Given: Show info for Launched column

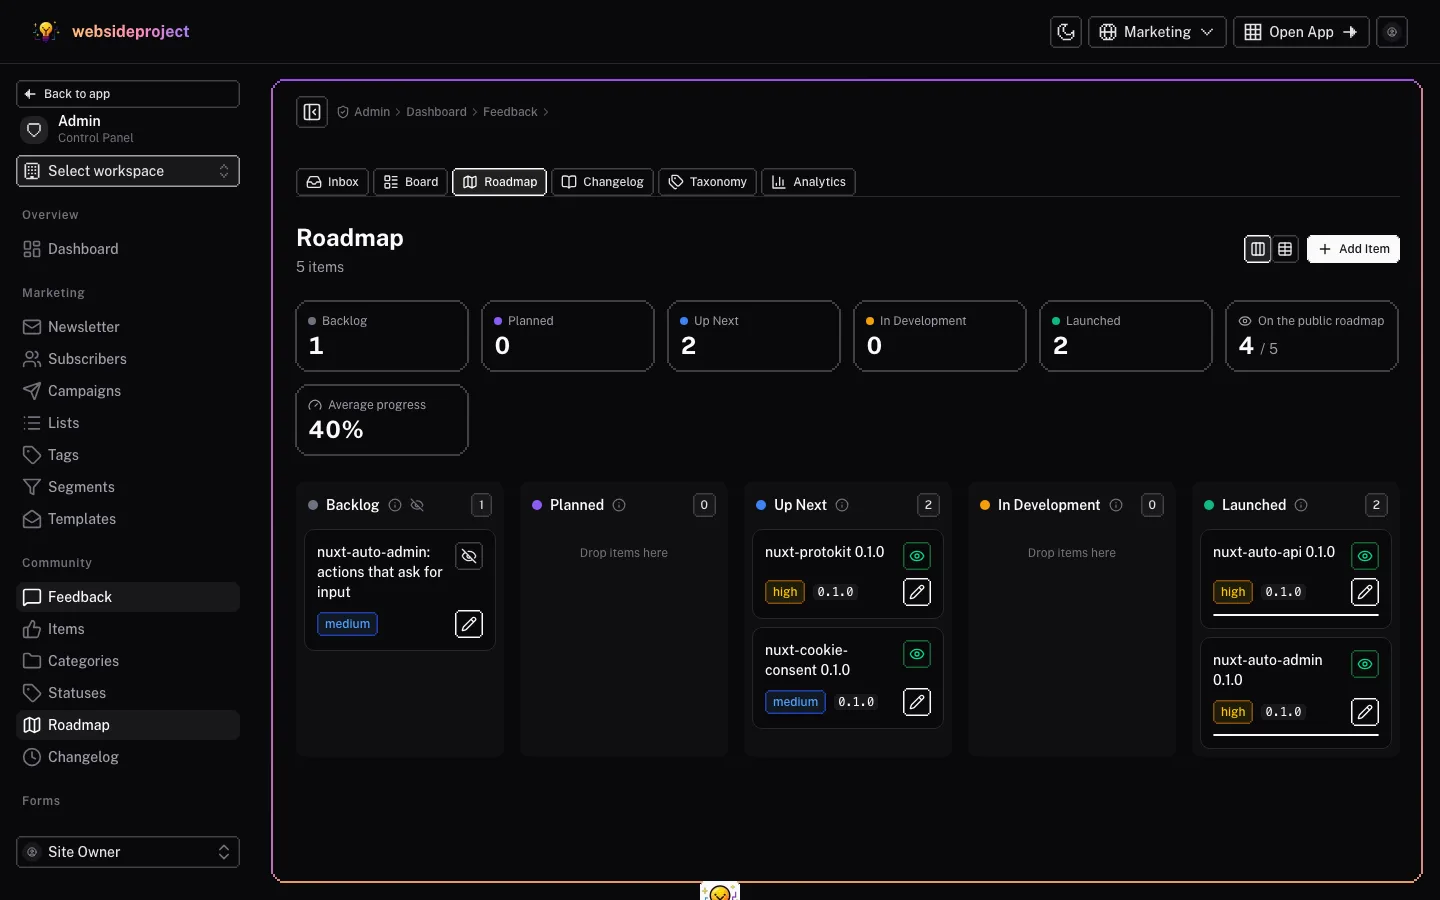Looking at the screenshot, I should point(1301,505).
